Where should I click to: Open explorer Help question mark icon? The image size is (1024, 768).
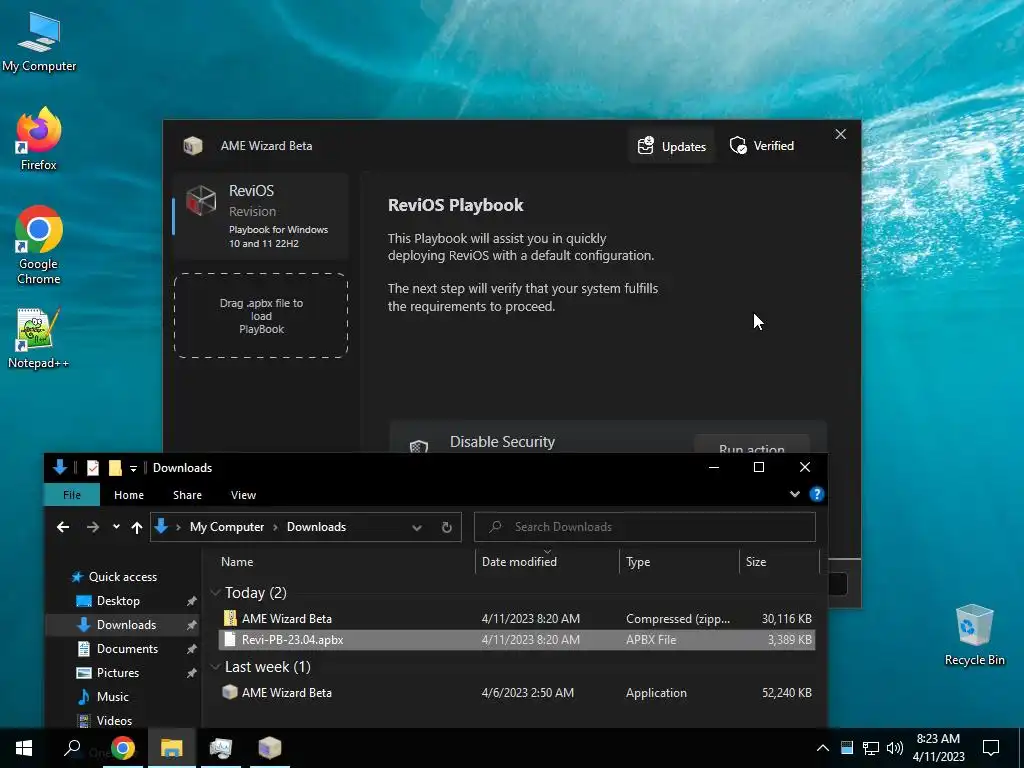816,494
